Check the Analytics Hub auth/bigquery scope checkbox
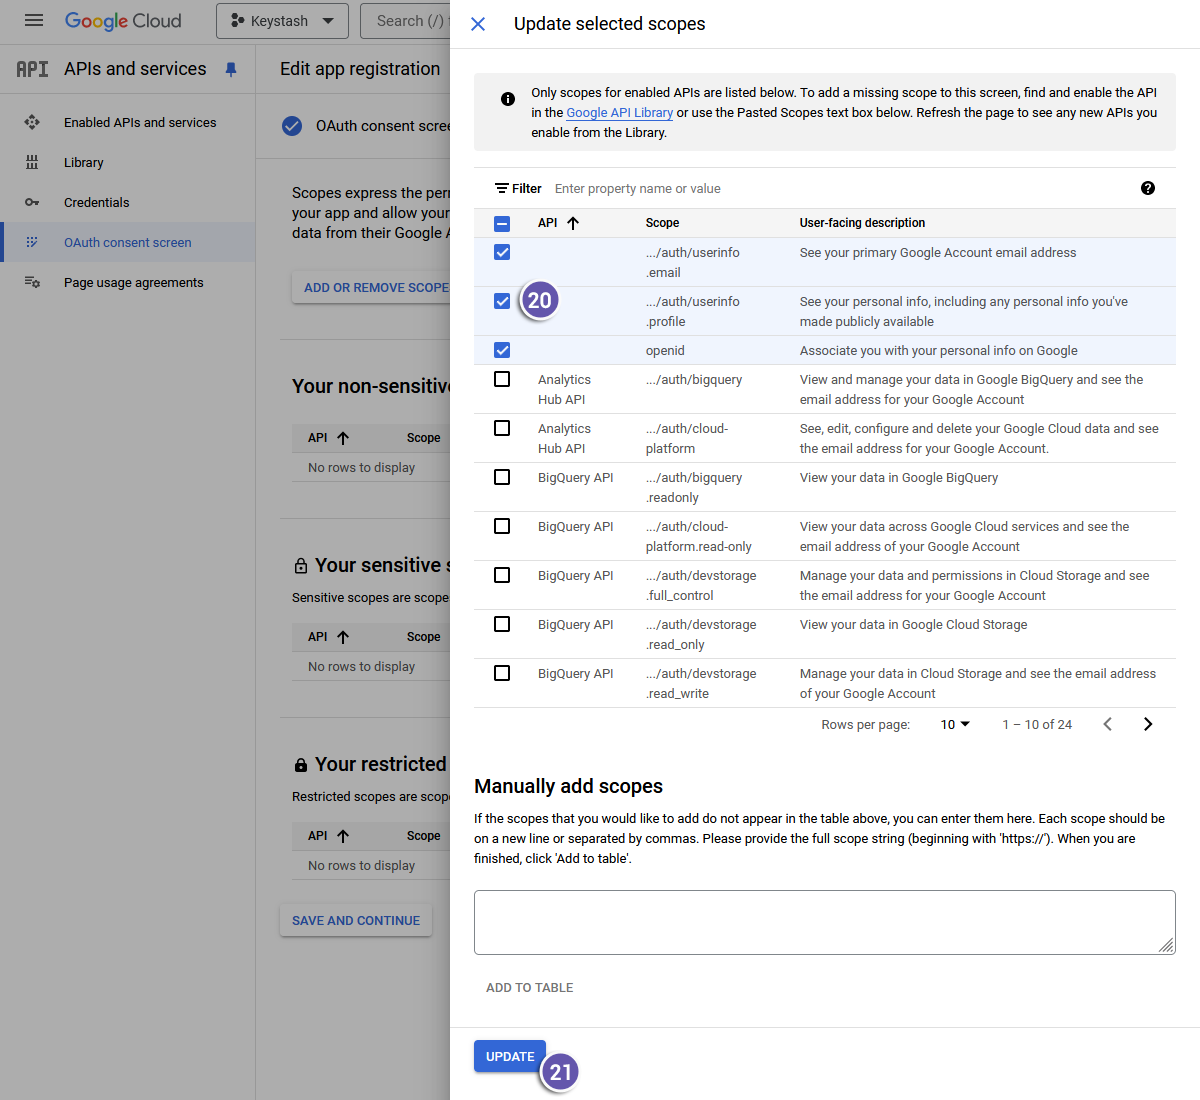The image size is (1200, 1100). 502,379
